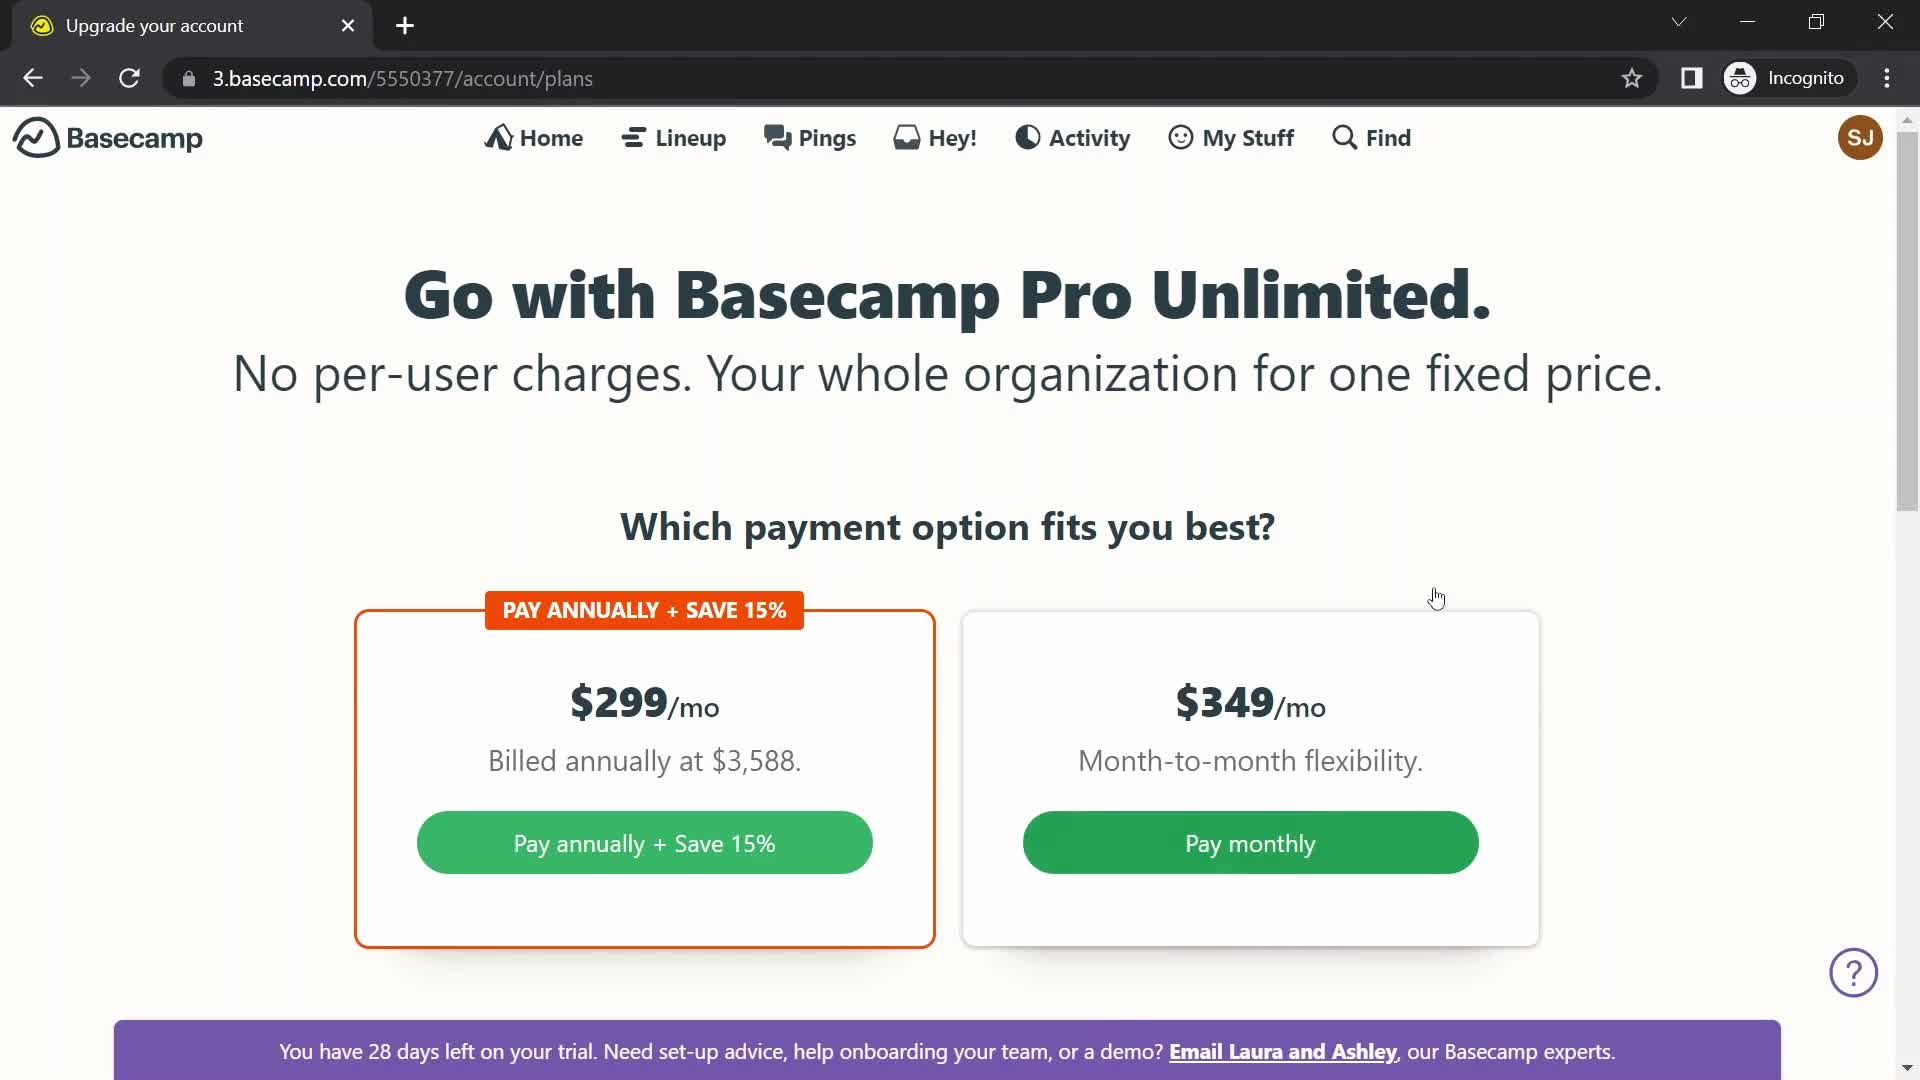Open the Lineup section
Viewport: 1920px width, 1080px height.
[674, 137]
